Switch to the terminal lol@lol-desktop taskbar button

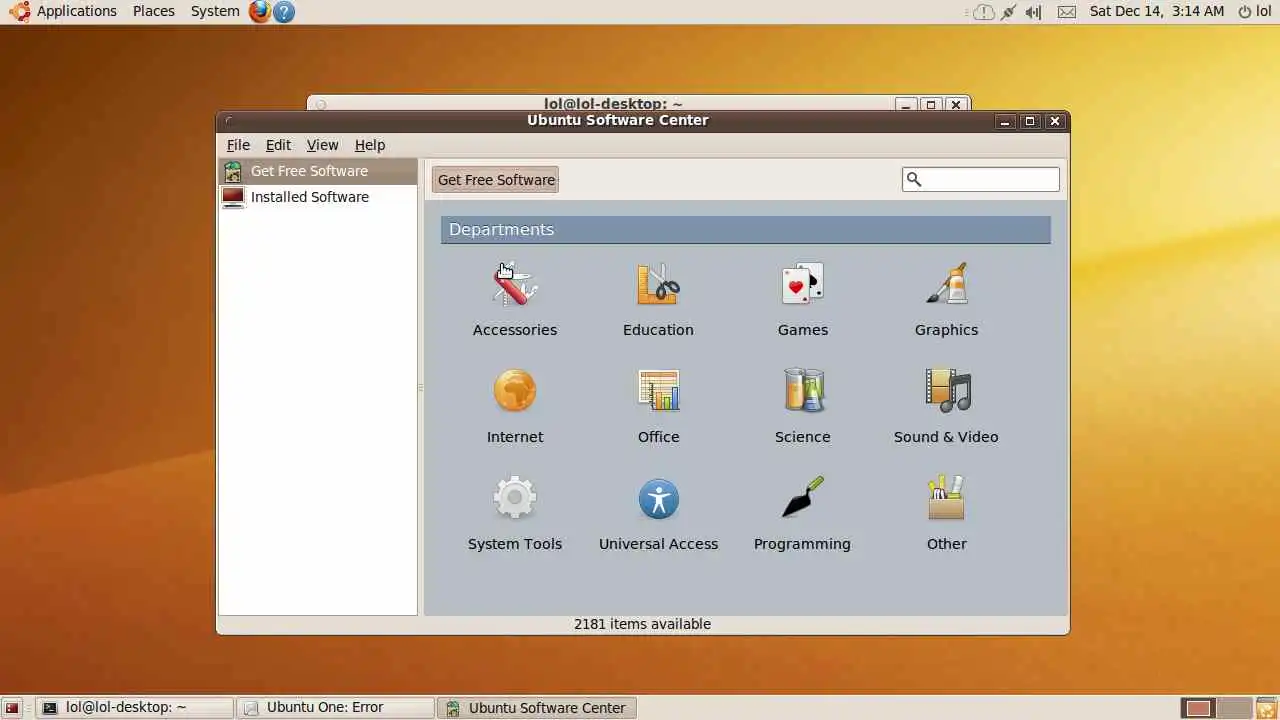(x=134, y=708)
